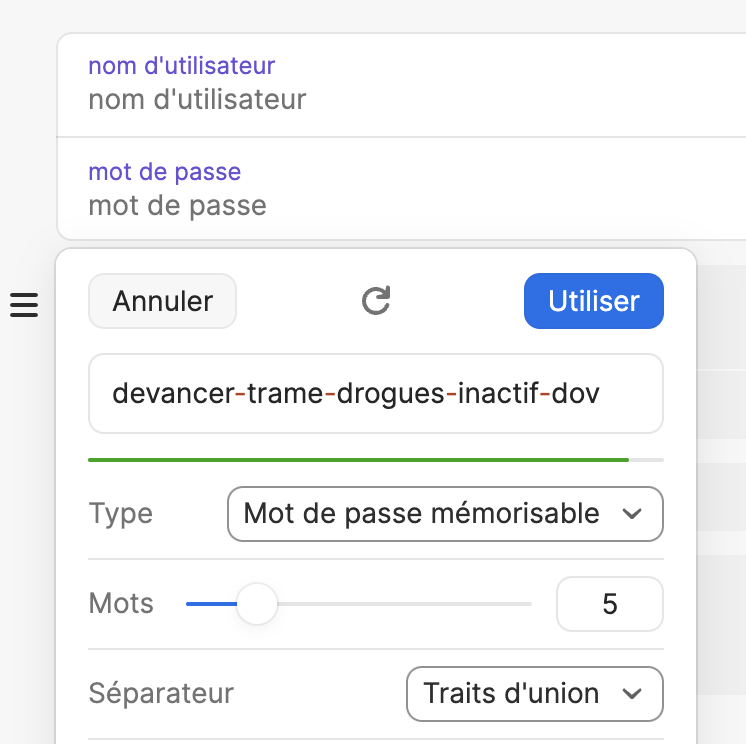Open the Mot de passe mémorisable dropdown
This screenshot has width=746, height=744.
click(445, 514)
